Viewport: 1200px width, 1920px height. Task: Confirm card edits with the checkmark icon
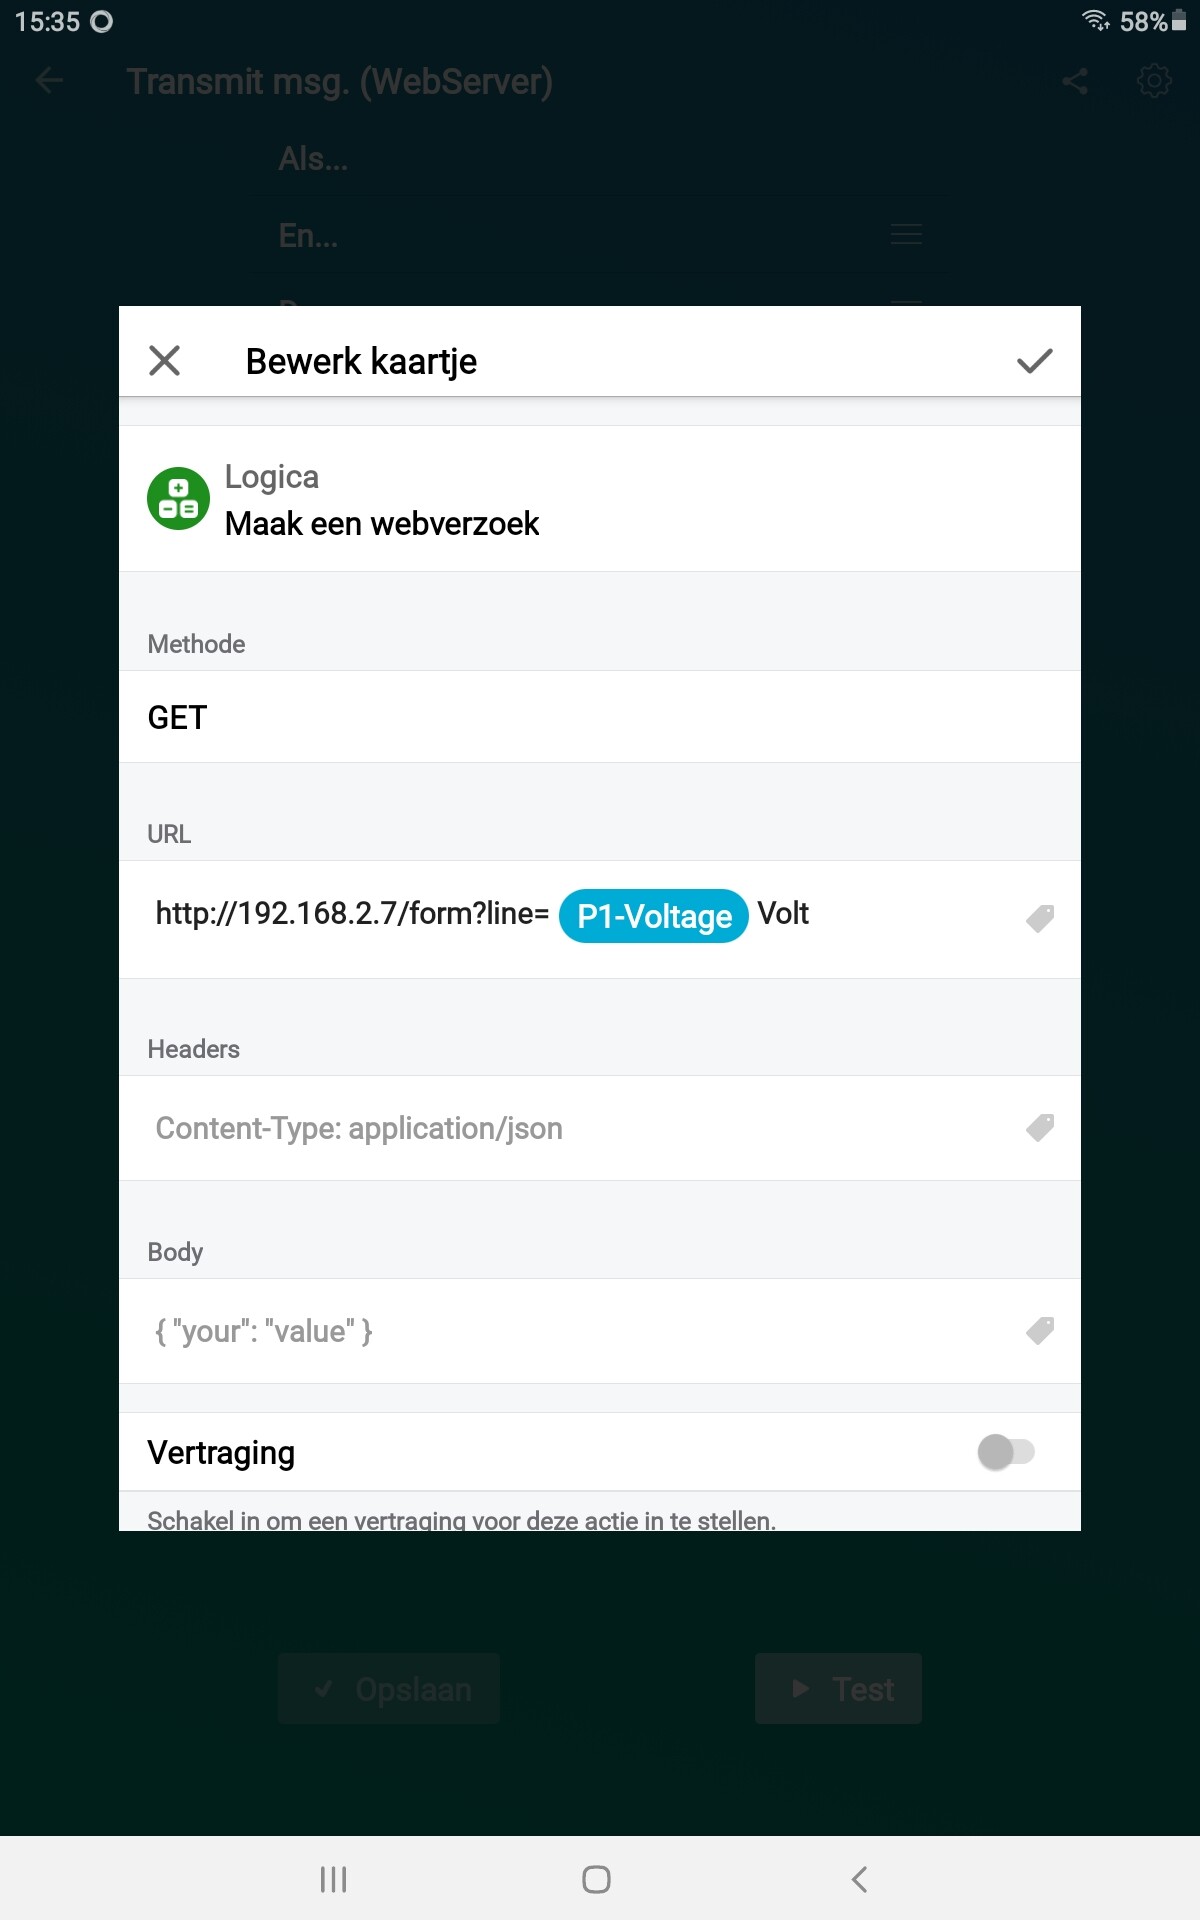[1035, 361]
